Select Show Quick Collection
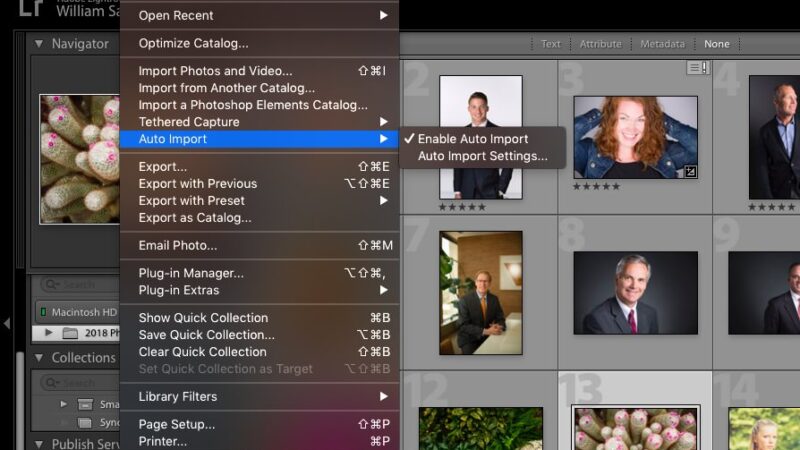 (x=259, y=318)
